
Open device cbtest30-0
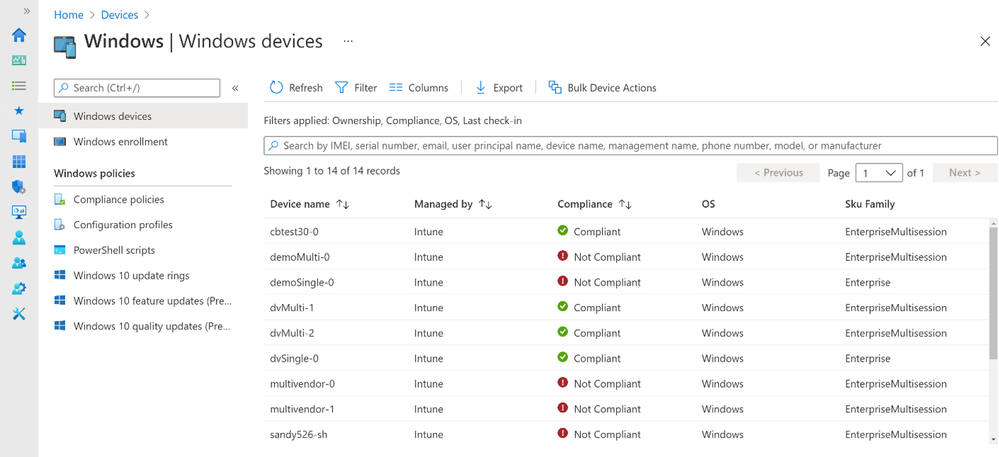coord(292,232)
